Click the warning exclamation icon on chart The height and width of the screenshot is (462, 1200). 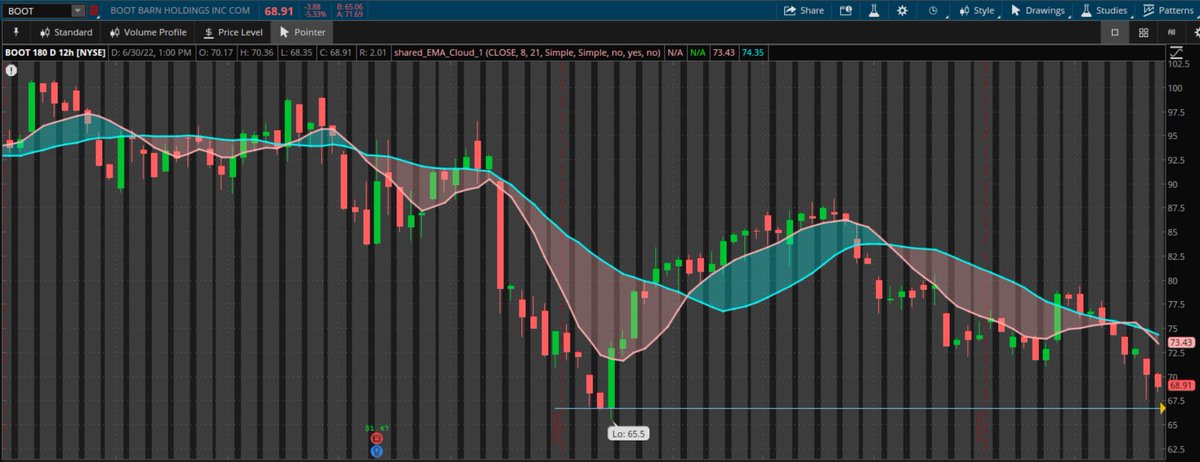11,70
